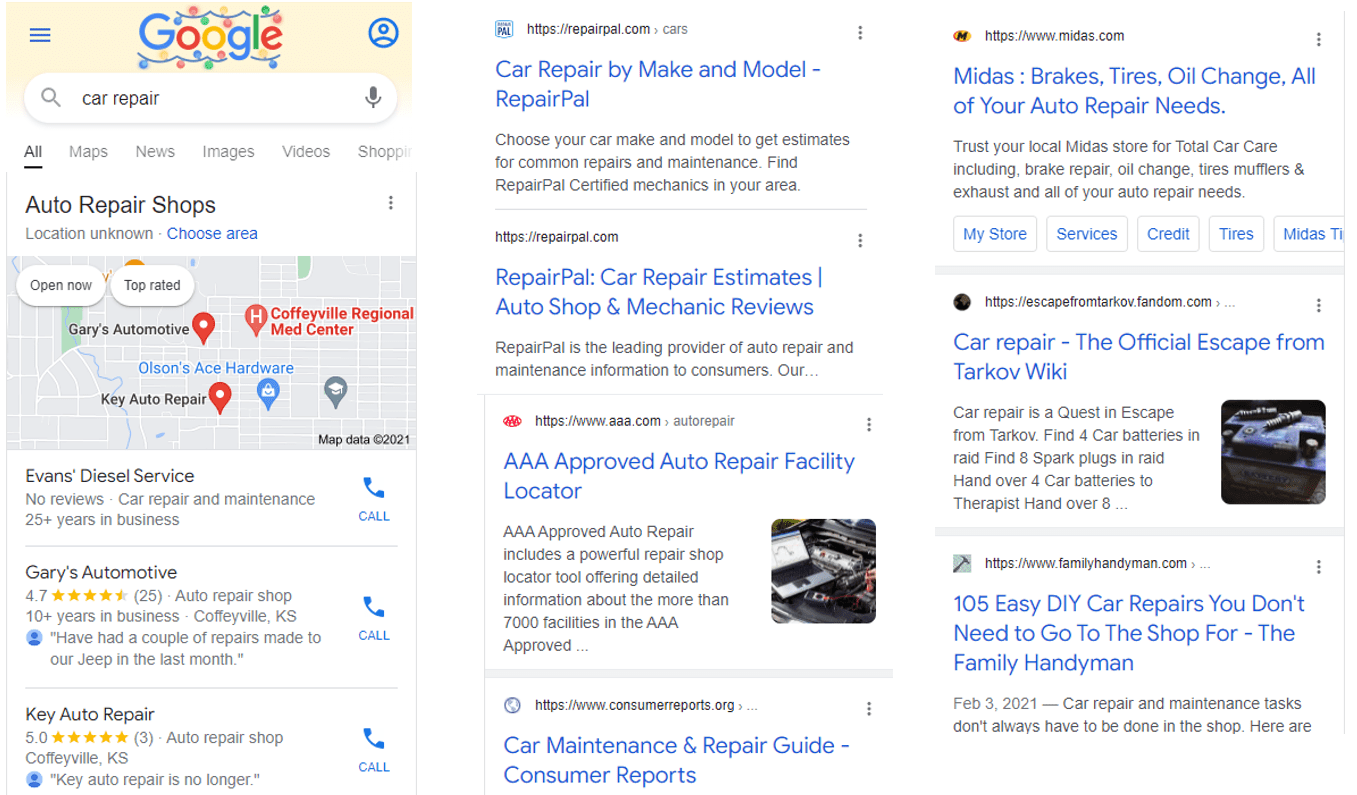The height and width of the screenshot is (795, 1357).
Task: Open AAA Approved Auto Repair Facility Locator
Action: click(679, 476)
